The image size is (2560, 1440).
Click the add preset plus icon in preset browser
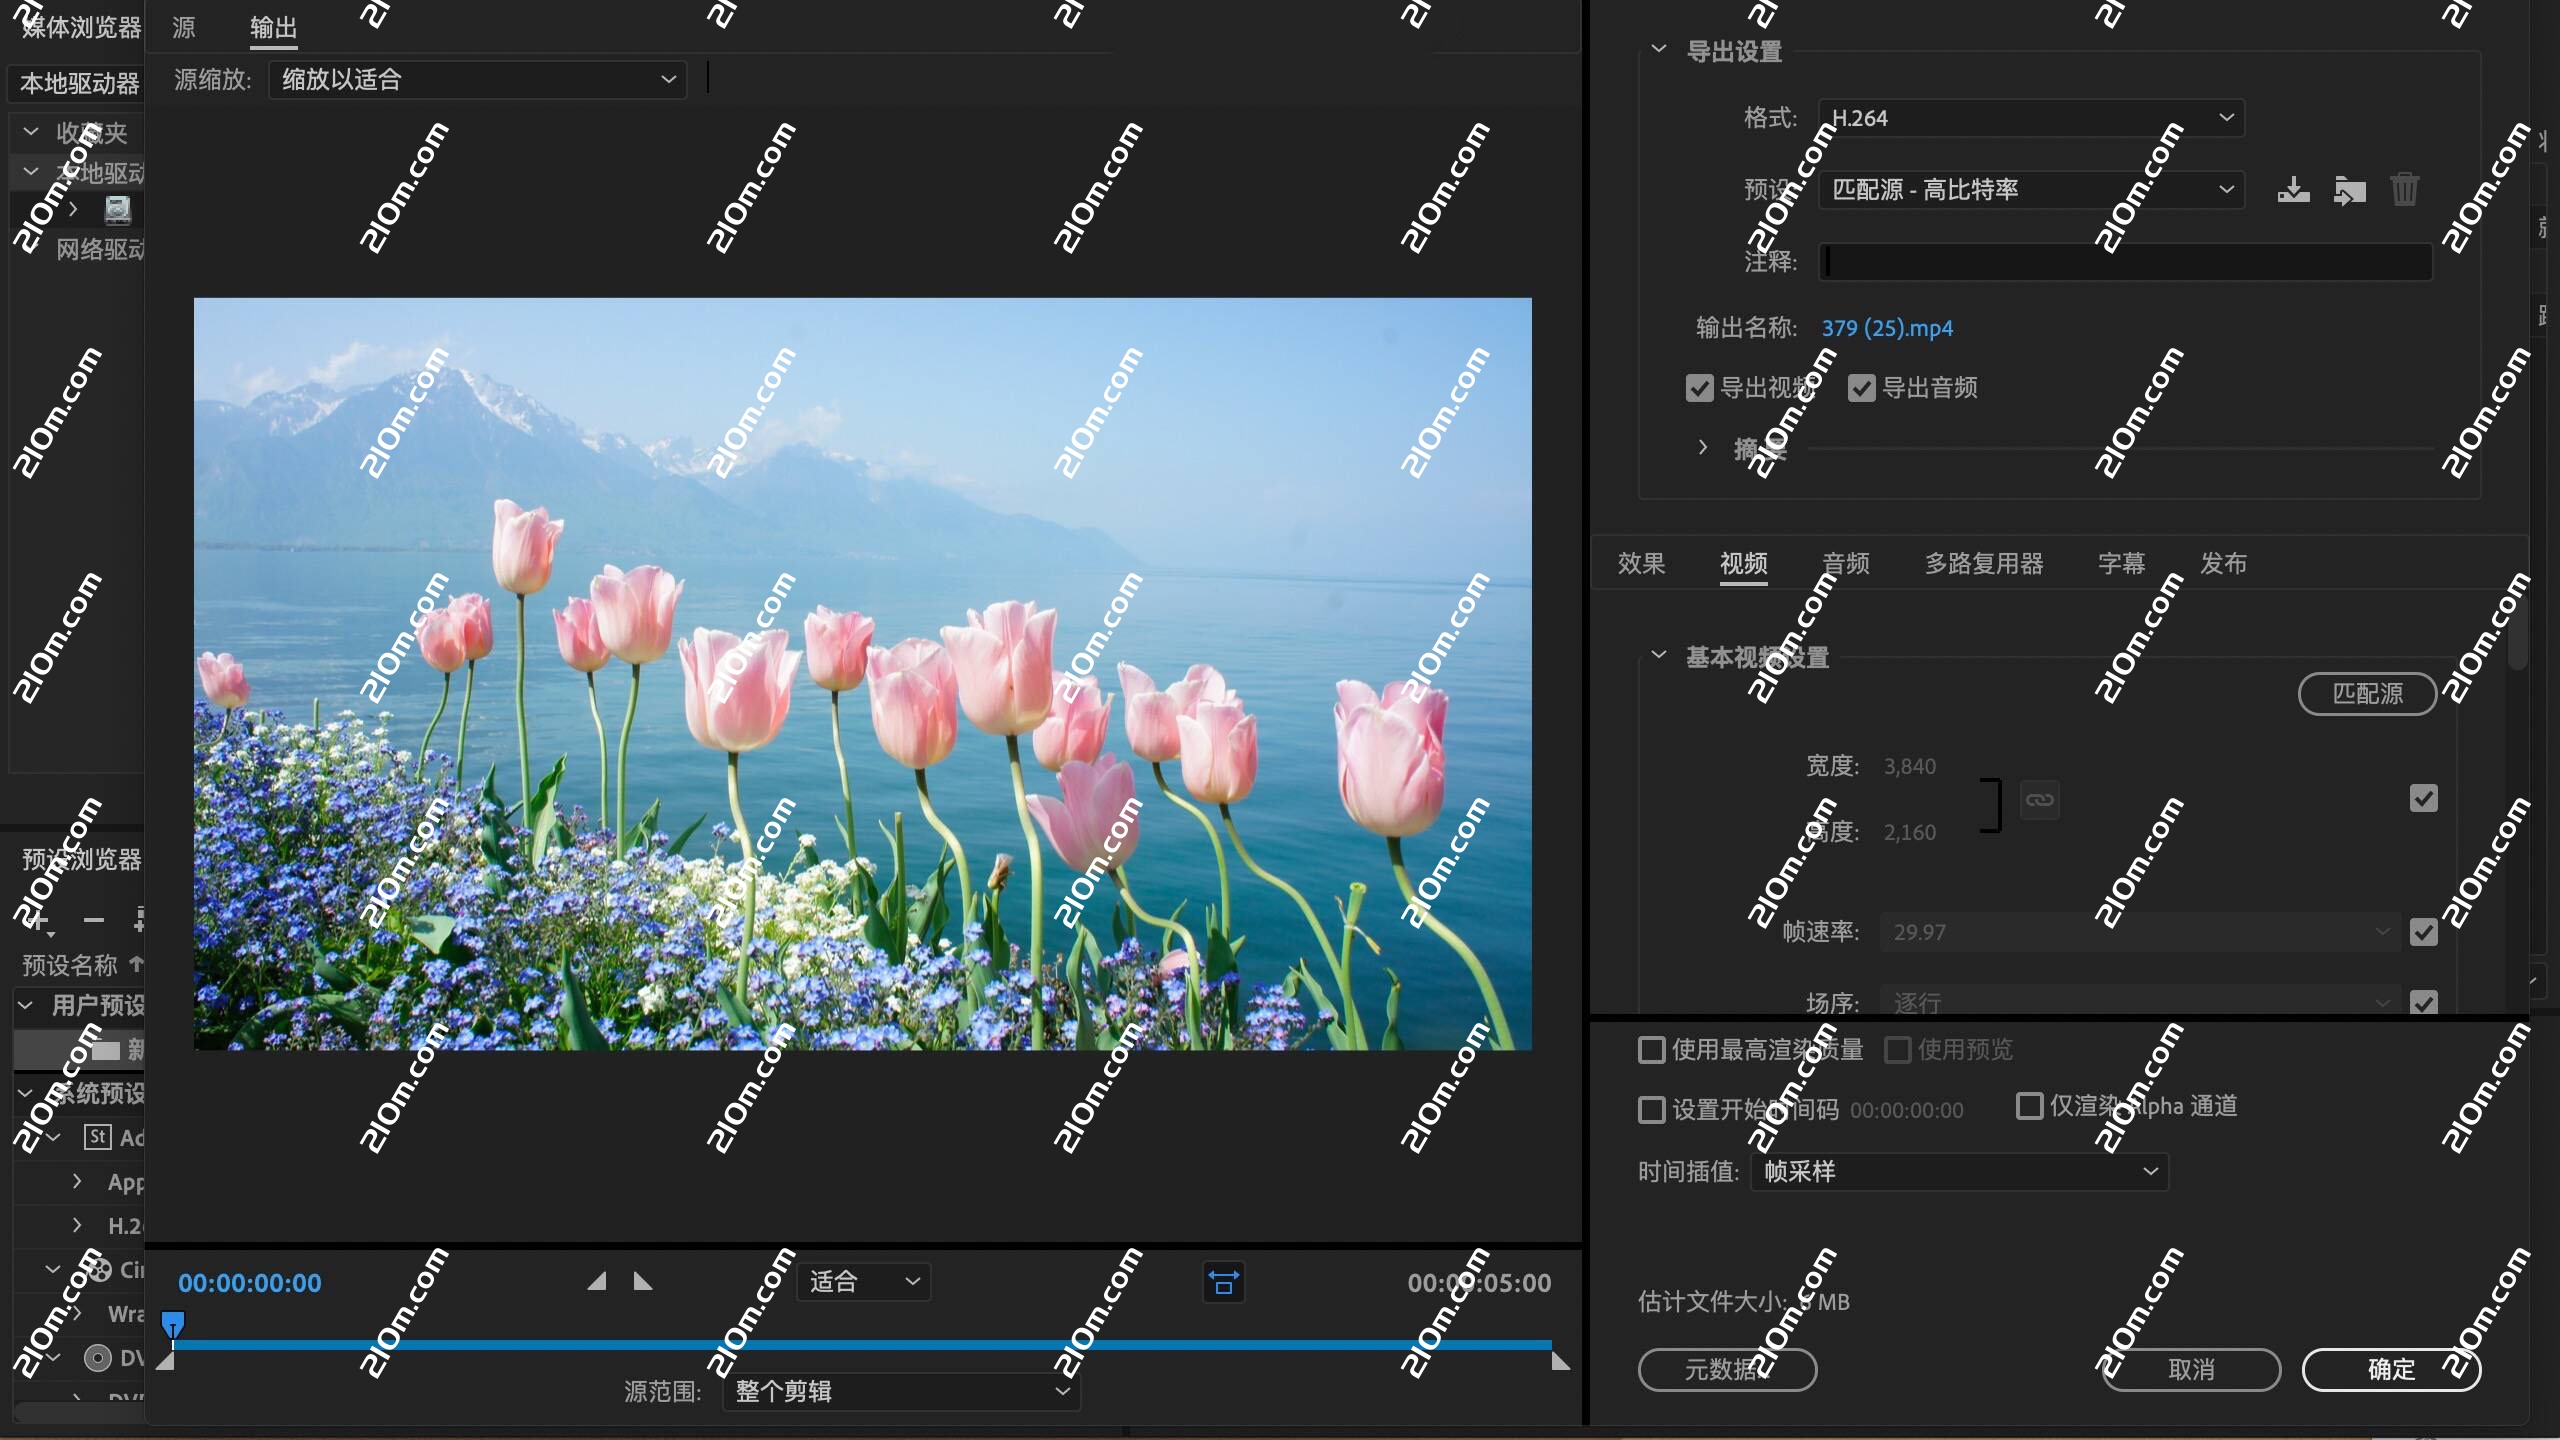[x=40, y=920]
